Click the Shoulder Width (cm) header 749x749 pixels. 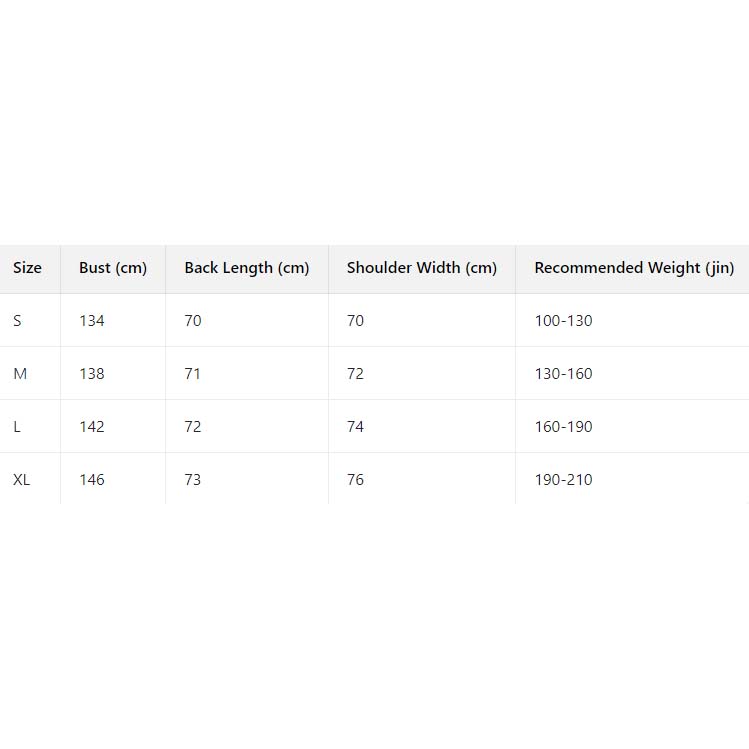[x=421, y=268]
